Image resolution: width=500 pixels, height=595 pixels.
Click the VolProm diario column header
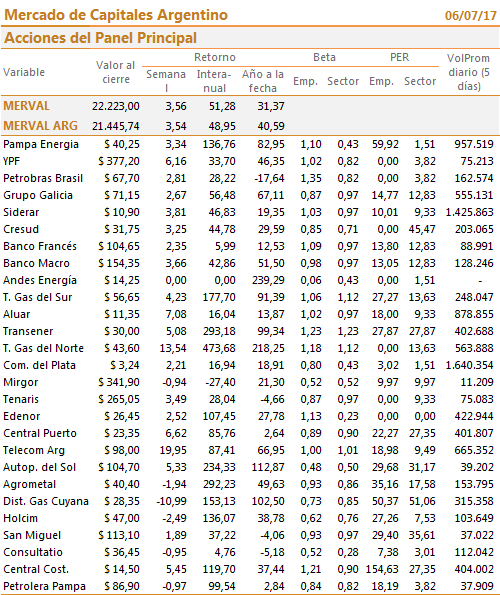coord(469,72)
